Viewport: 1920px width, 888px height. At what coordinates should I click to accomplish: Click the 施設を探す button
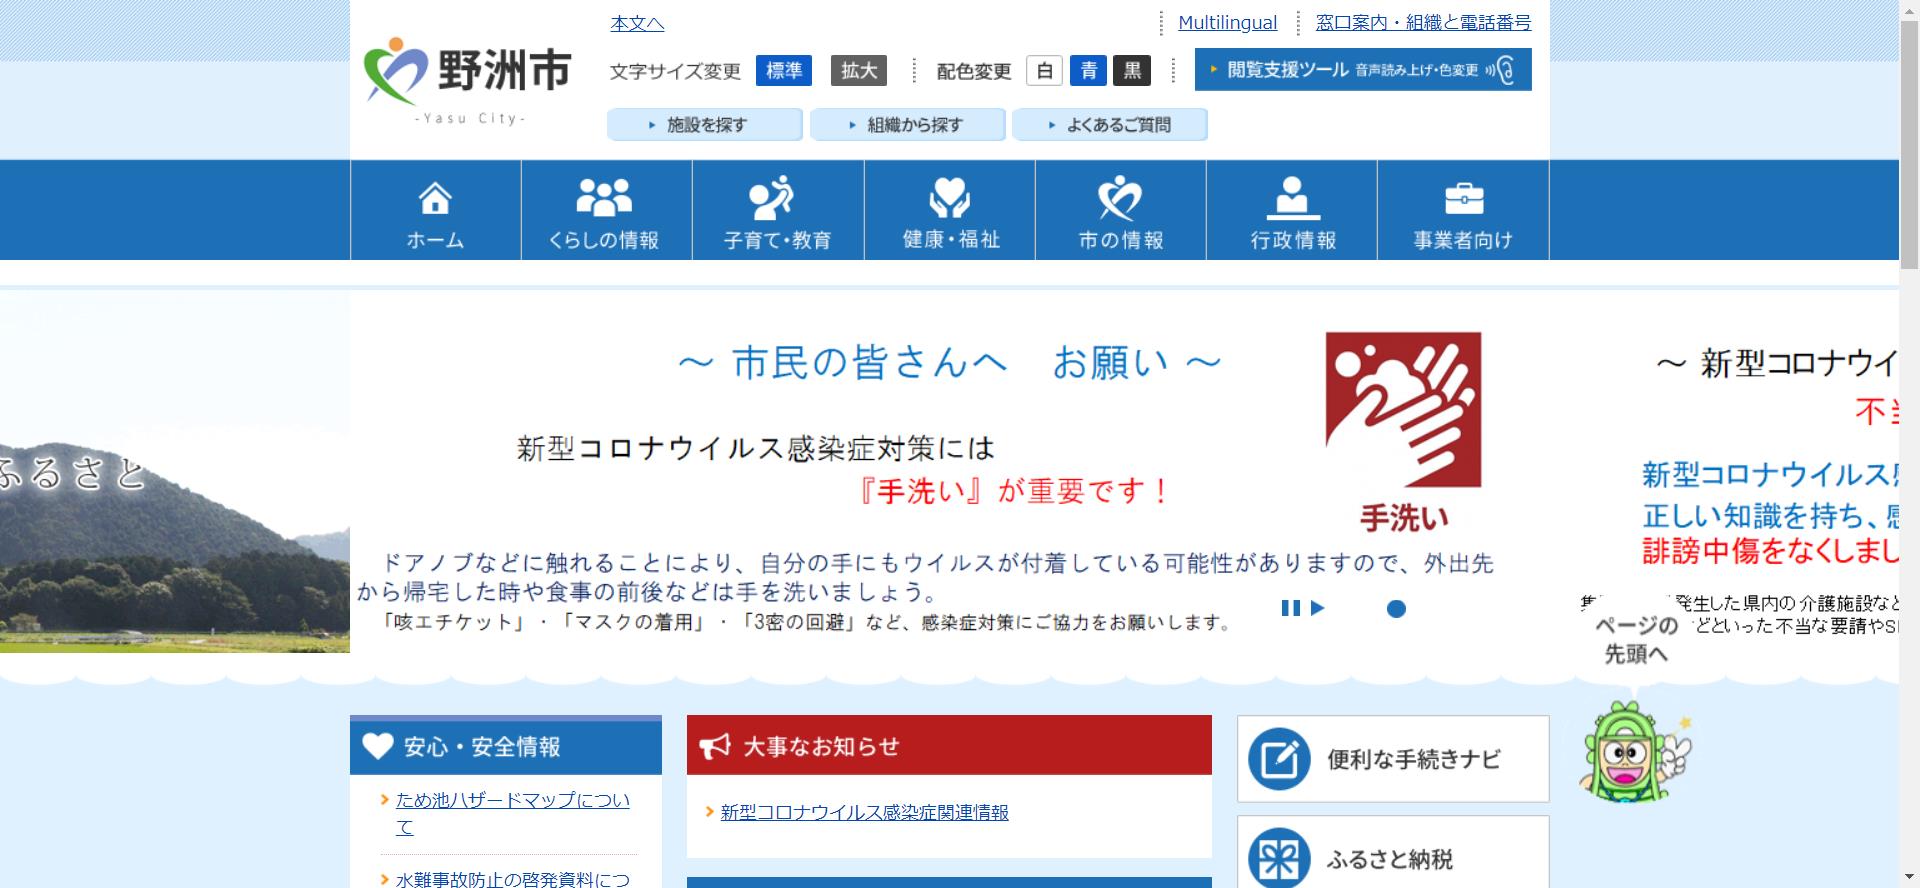705,125
